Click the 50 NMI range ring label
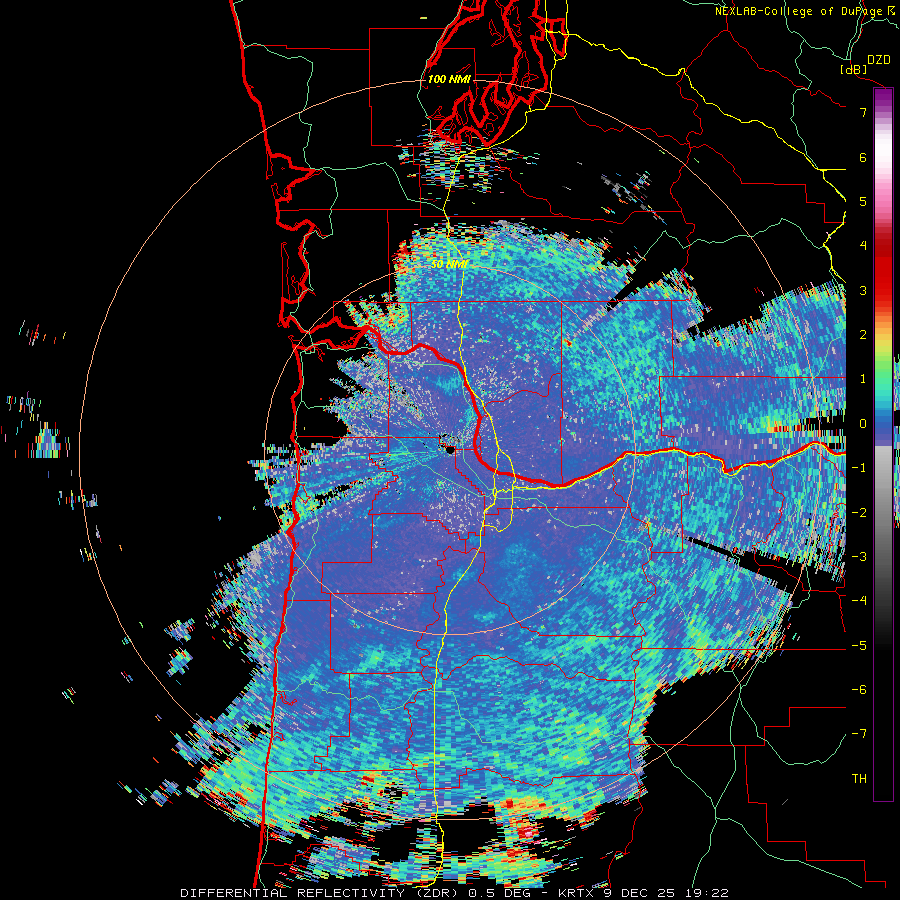 449,264
